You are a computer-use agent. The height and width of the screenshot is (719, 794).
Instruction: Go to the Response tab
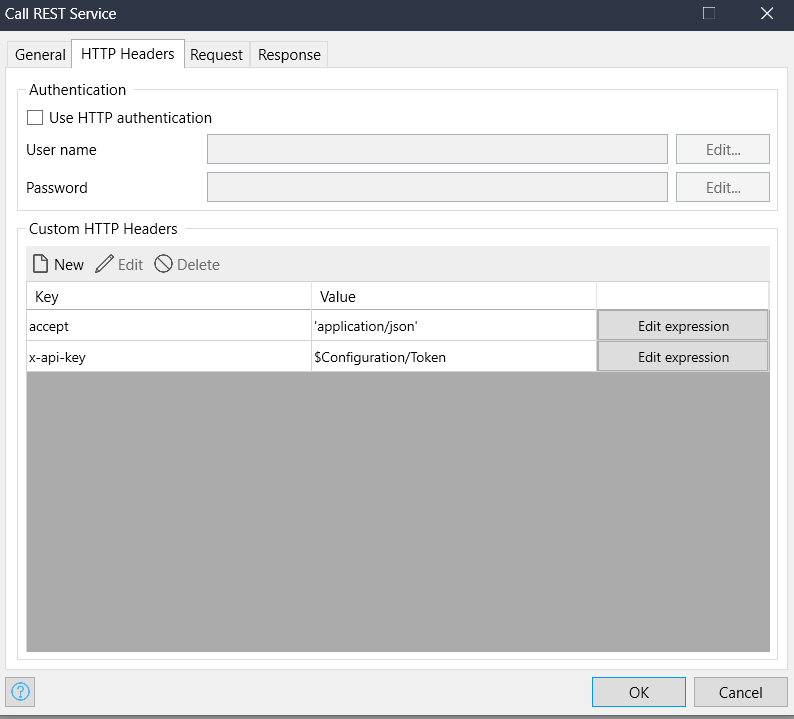[x=289, y=55]
